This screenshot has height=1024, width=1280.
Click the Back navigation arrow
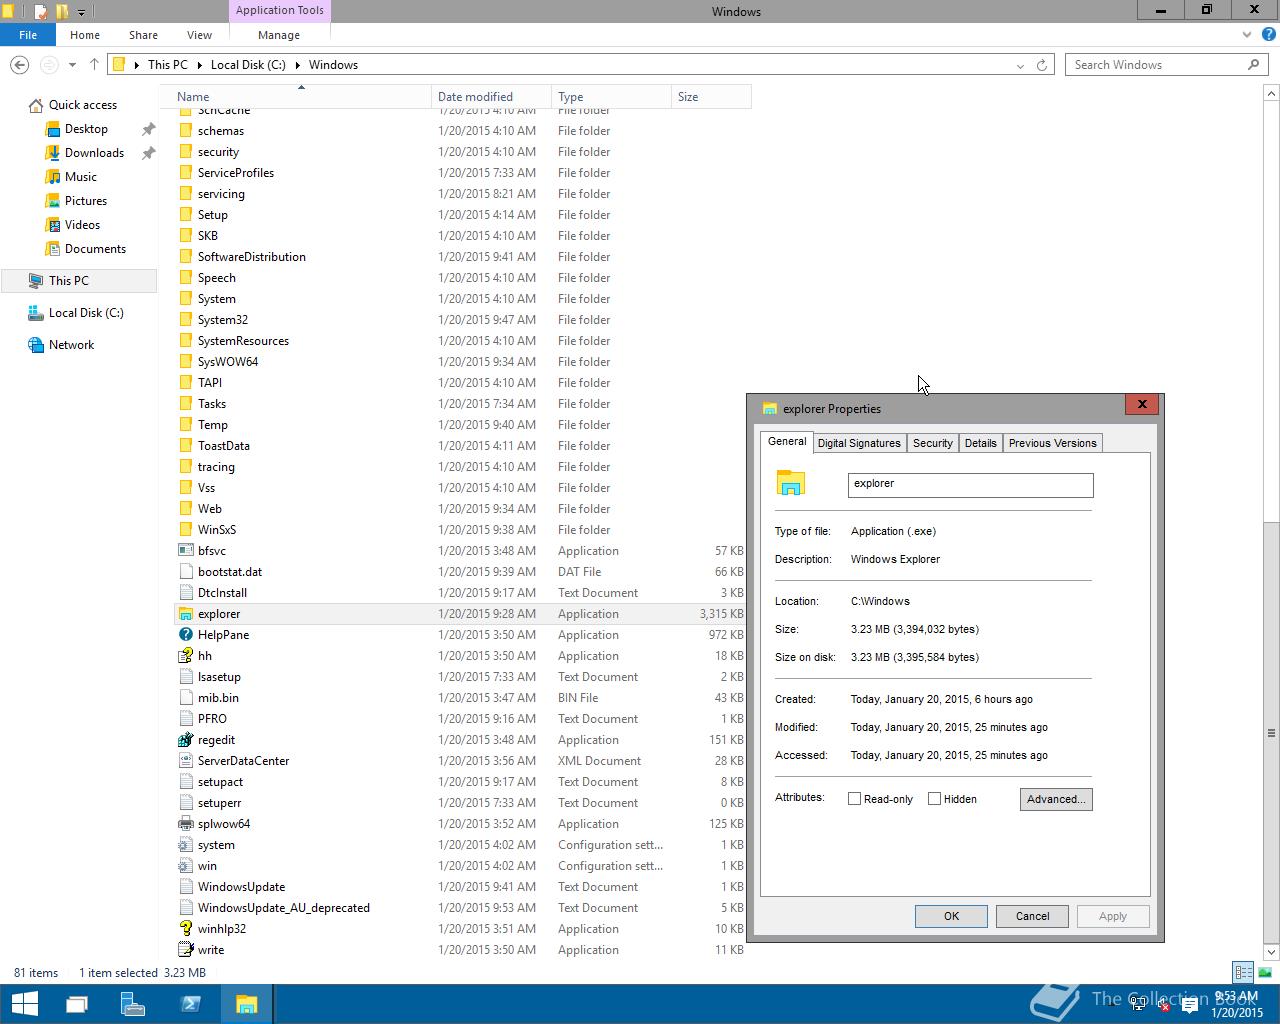coord(19,65)
